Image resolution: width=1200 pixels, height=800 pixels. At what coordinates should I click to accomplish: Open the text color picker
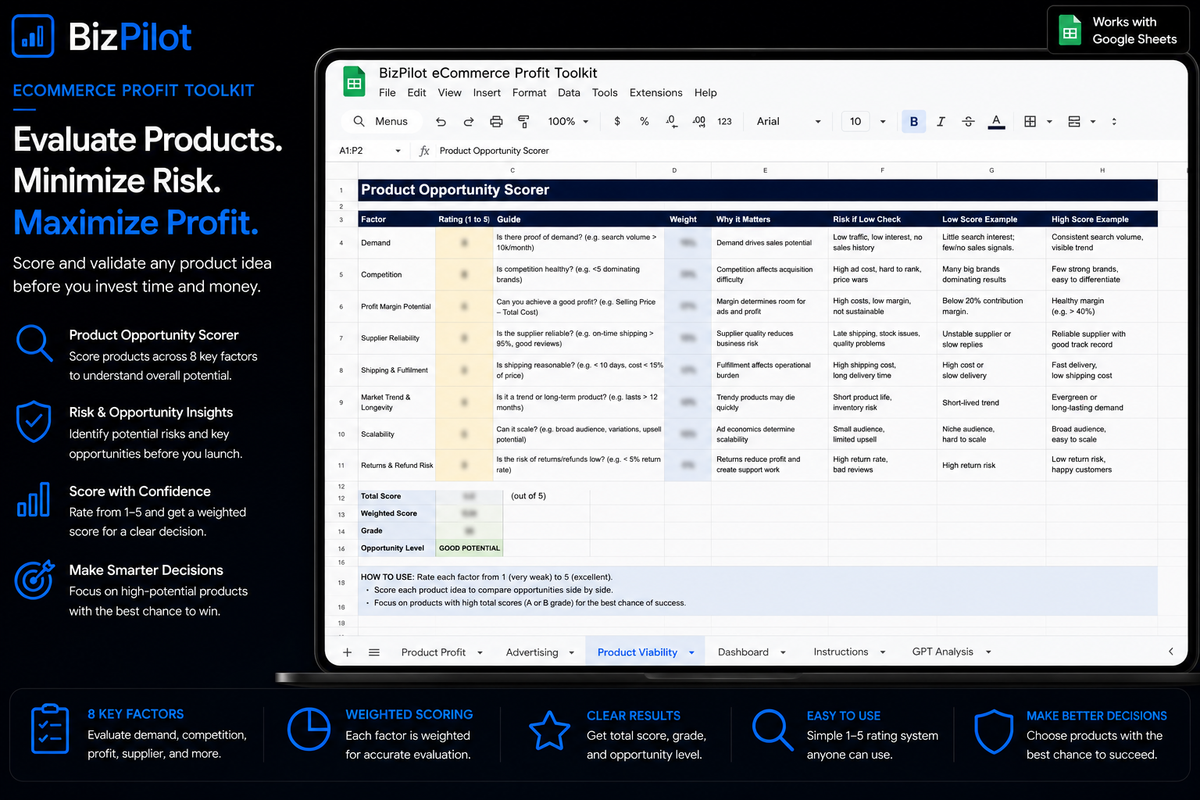pyautogui.click(x=996, y=122)
